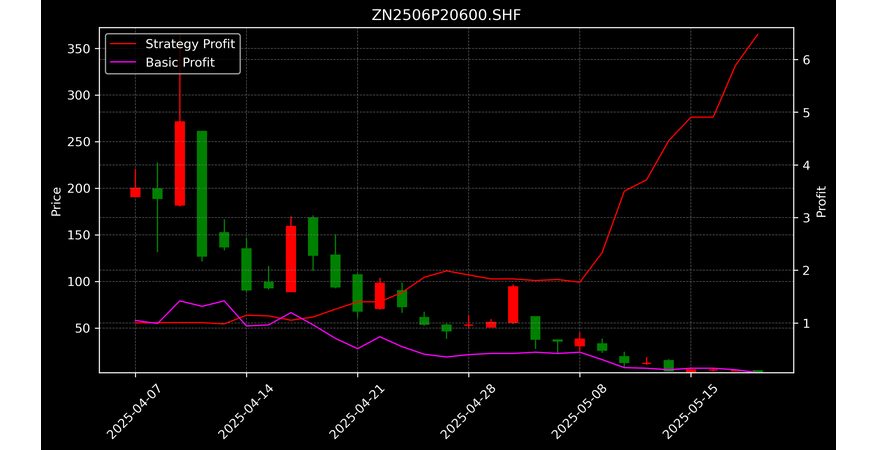The width and height of the screenshot is (878, 450).
Task: Click the profit tick label 1
Action: (x=807, y=324)
